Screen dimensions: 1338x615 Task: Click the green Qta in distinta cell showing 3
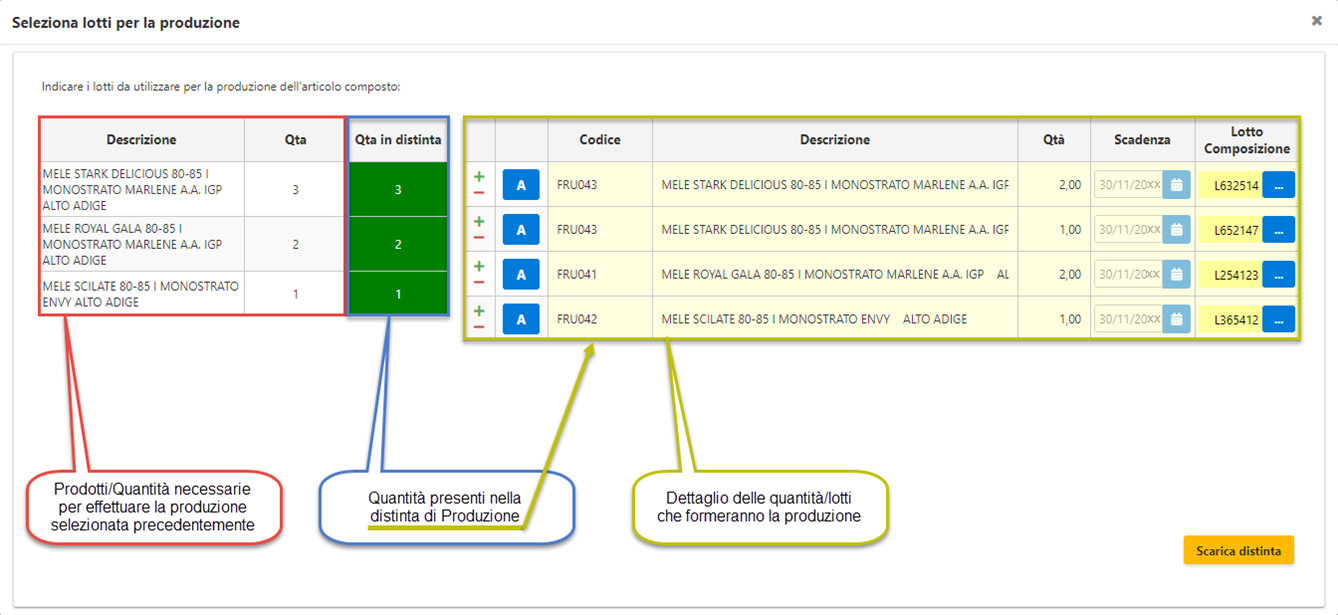[398, 189]
